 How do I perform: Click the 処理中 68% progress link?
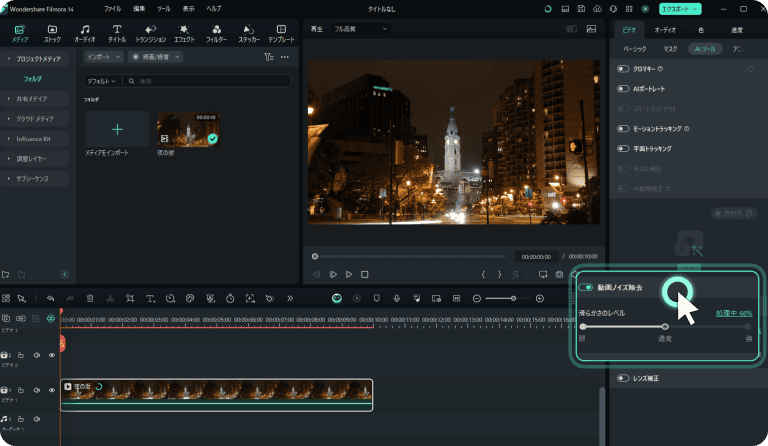tap(734, 313)
